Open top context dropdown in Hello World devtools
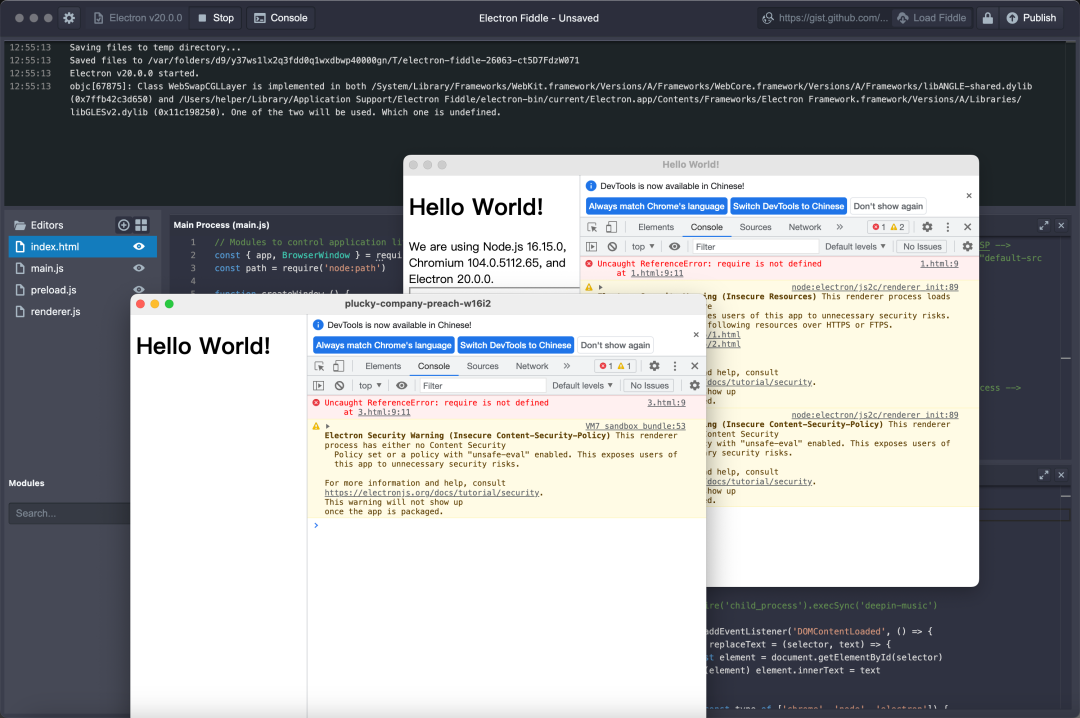Image resolution: width=1080 pixels, height=718 pixels. coord(642,247)
